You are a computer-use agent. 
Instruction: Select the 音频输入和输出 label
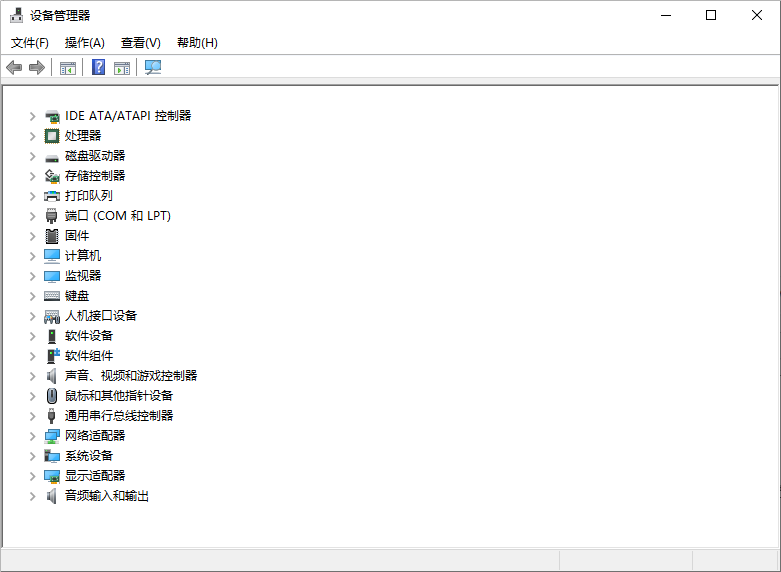107,496
